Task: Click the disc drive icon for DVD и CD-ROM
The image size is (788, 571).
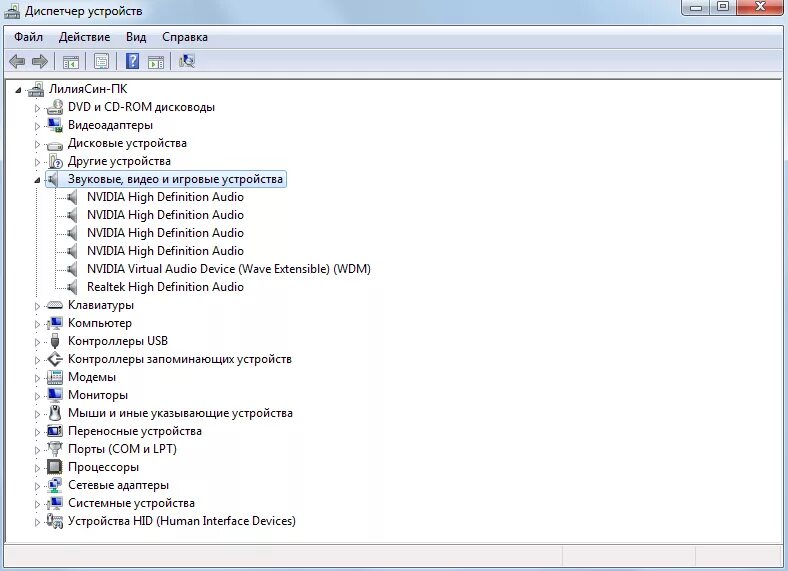Action: click(x=55, y=107)
